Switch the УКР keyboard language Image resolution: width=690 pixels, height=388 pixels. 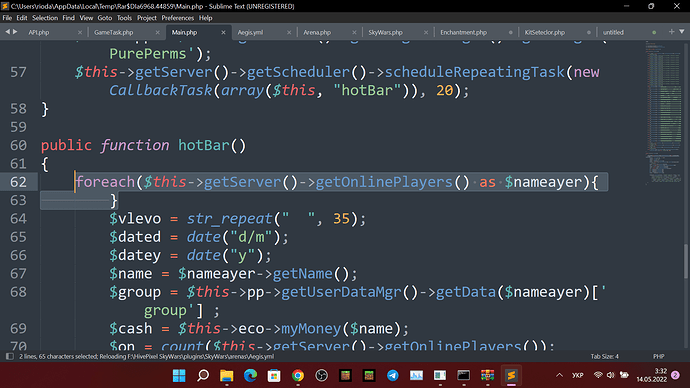[x=578, y=375]
